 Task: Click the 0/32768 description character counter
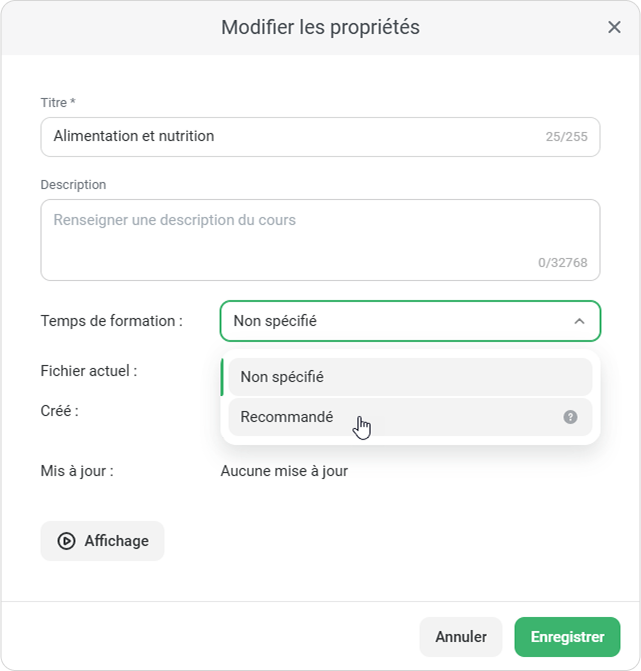coord(562,263)
